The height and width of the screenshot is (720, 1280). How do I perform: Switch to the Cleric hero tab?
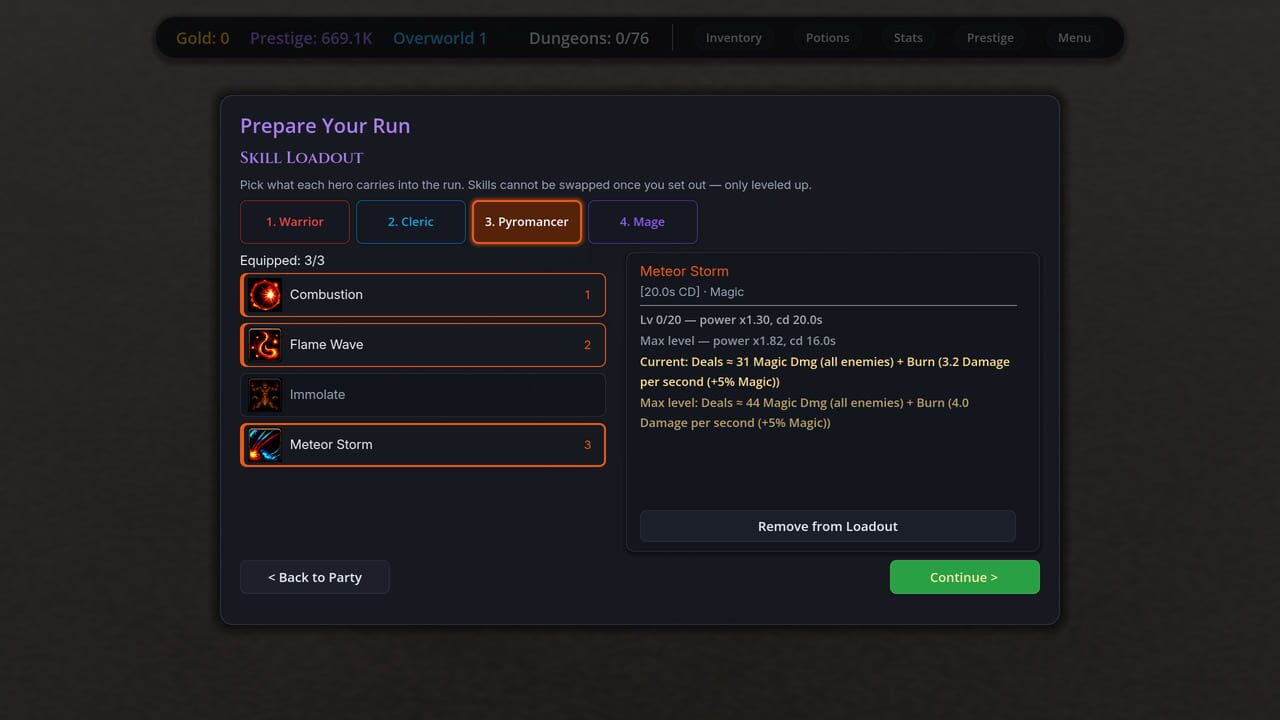click(x=411, y=222)
